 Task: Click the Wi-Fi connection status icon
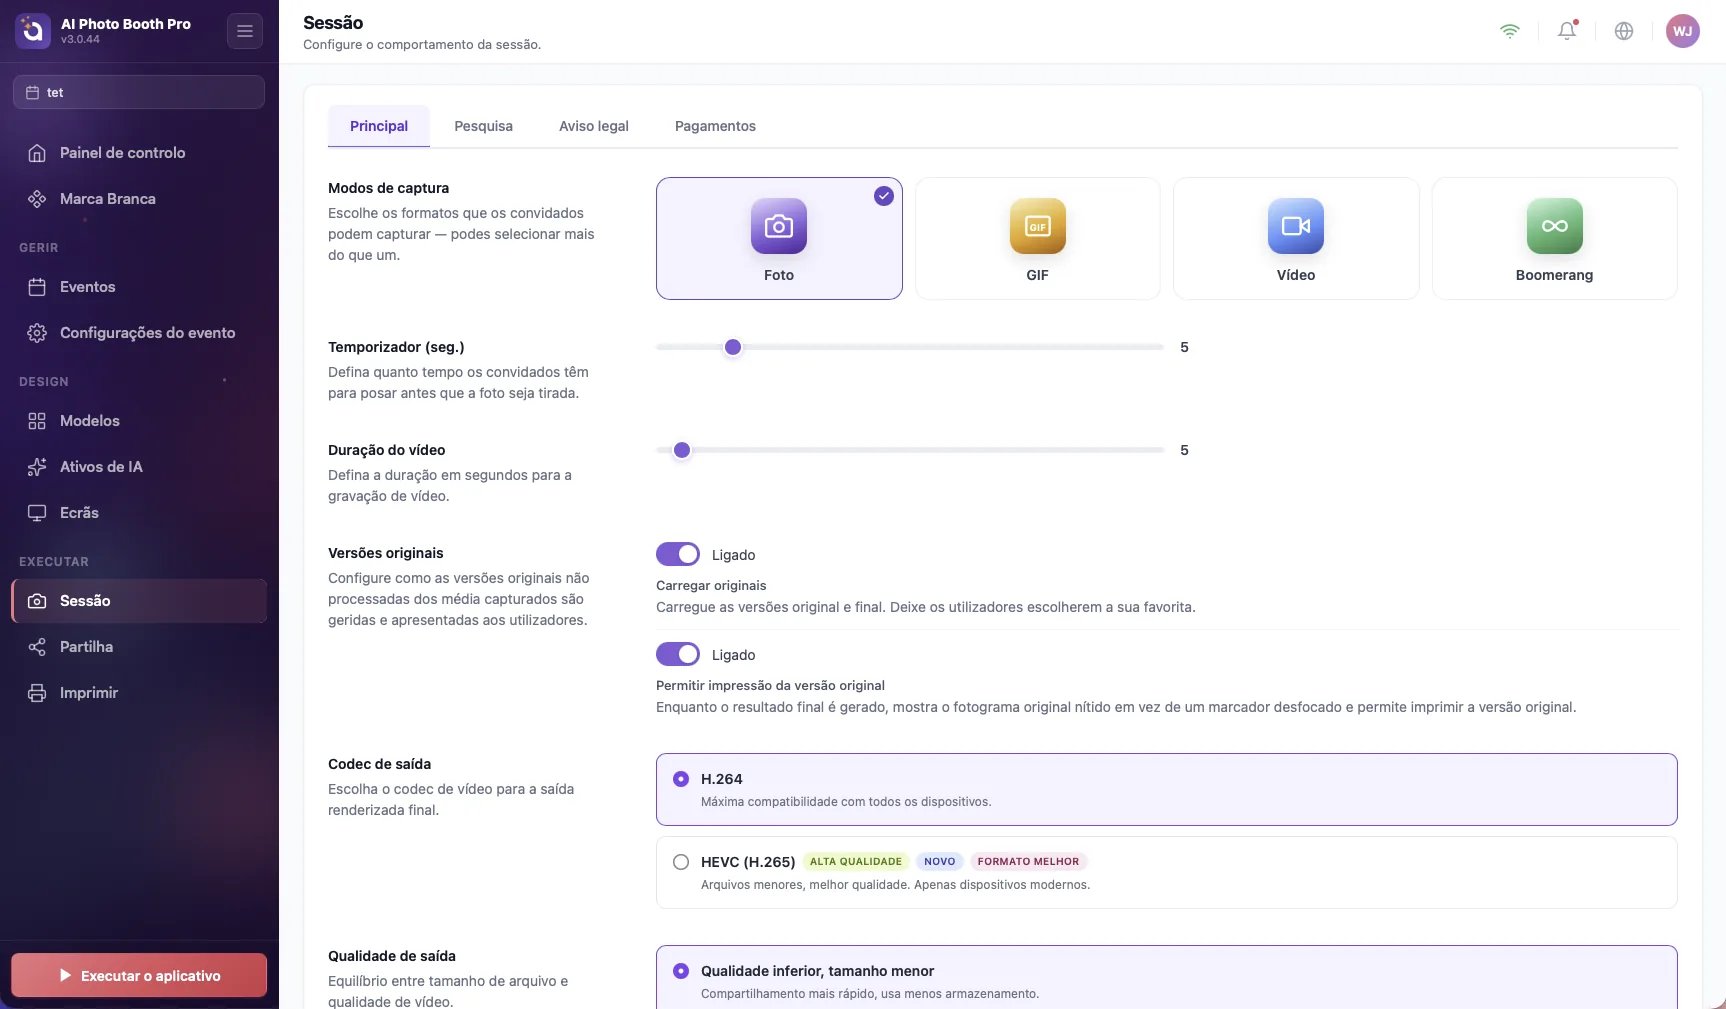tap(1510, 31)
